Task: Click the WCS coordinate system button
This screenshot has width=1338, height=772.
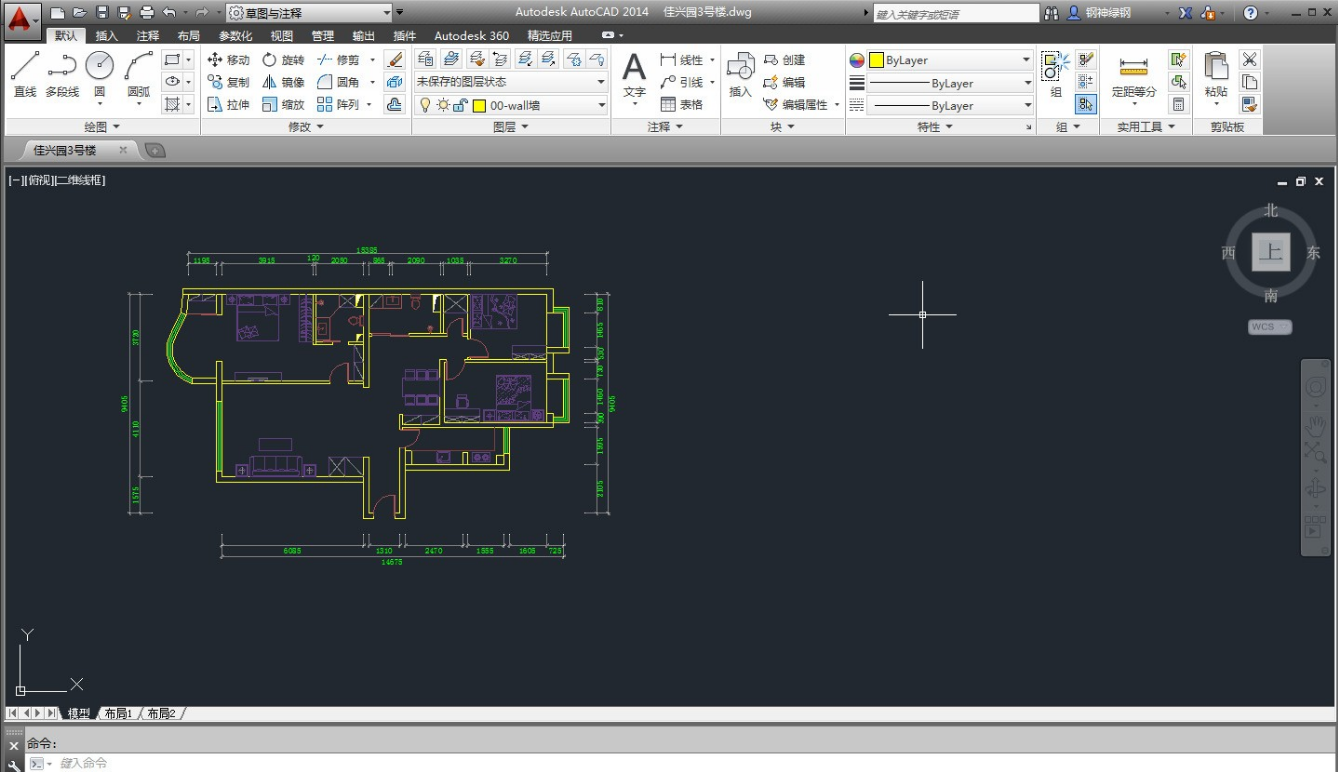Action: point(1270,327)
